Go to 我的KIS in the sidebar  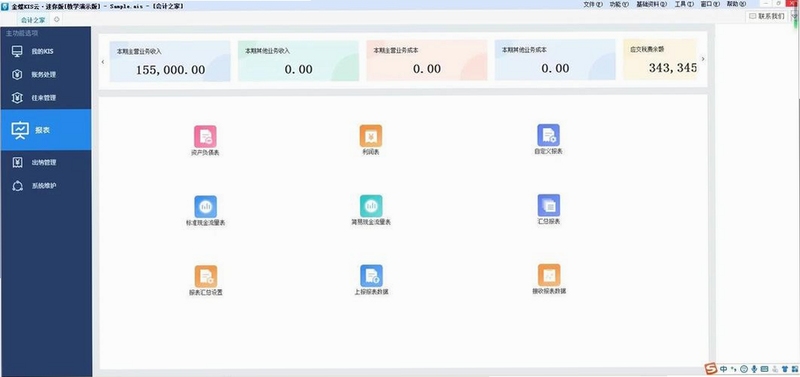(46, 52)
